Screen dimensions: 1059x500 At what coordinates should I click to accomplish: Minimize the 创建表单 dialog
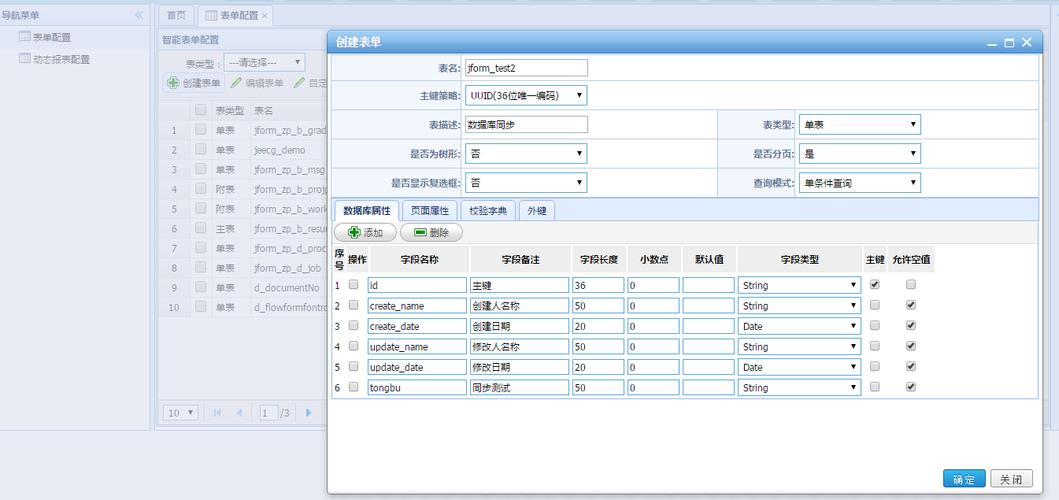(x=991, y=43)
